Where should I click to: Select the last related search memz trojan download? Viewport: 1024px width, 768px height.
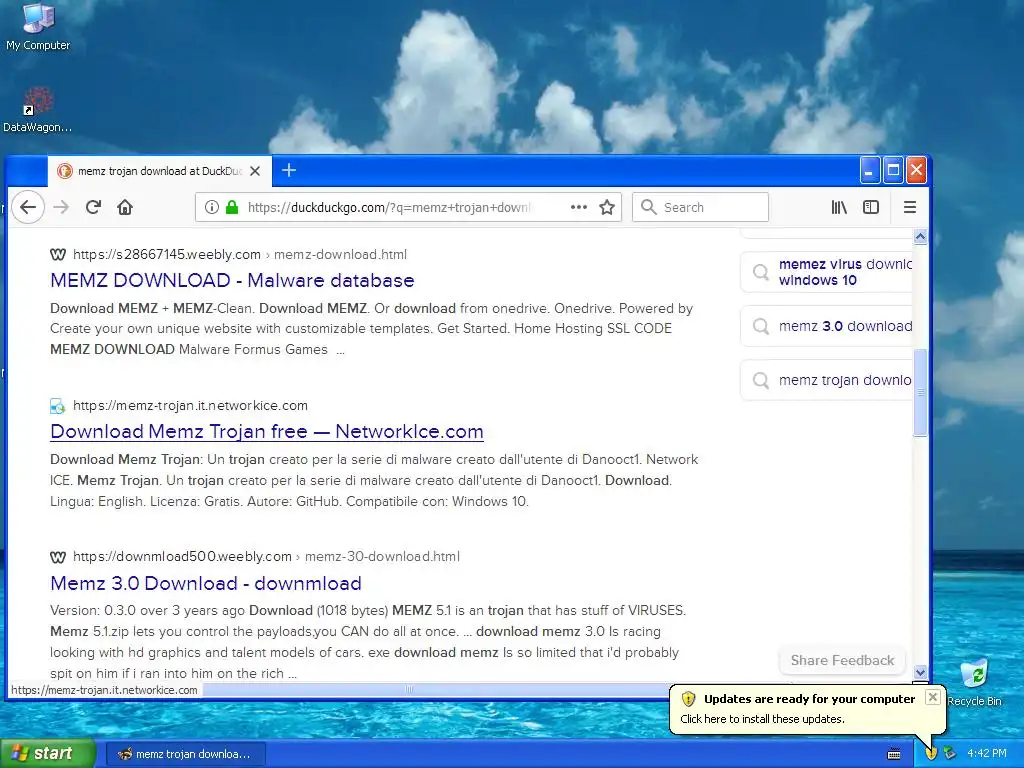[827, 380]
